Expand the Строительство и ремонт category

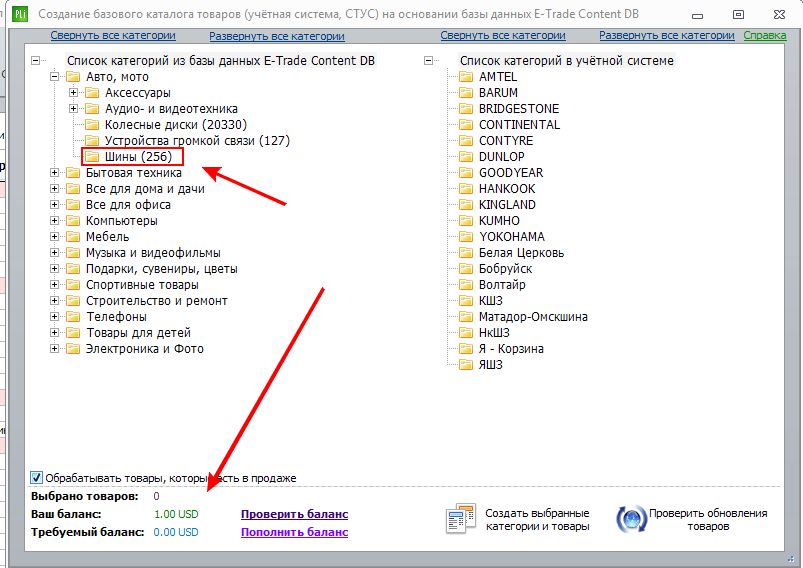(54, 301)
